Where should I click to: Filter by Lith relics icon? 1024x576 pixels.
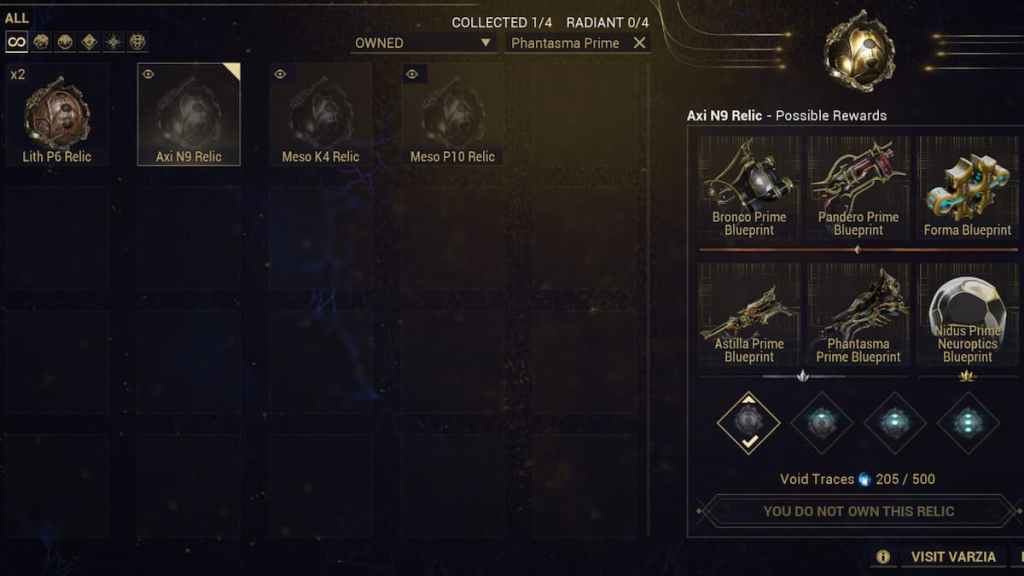(41, 42)
